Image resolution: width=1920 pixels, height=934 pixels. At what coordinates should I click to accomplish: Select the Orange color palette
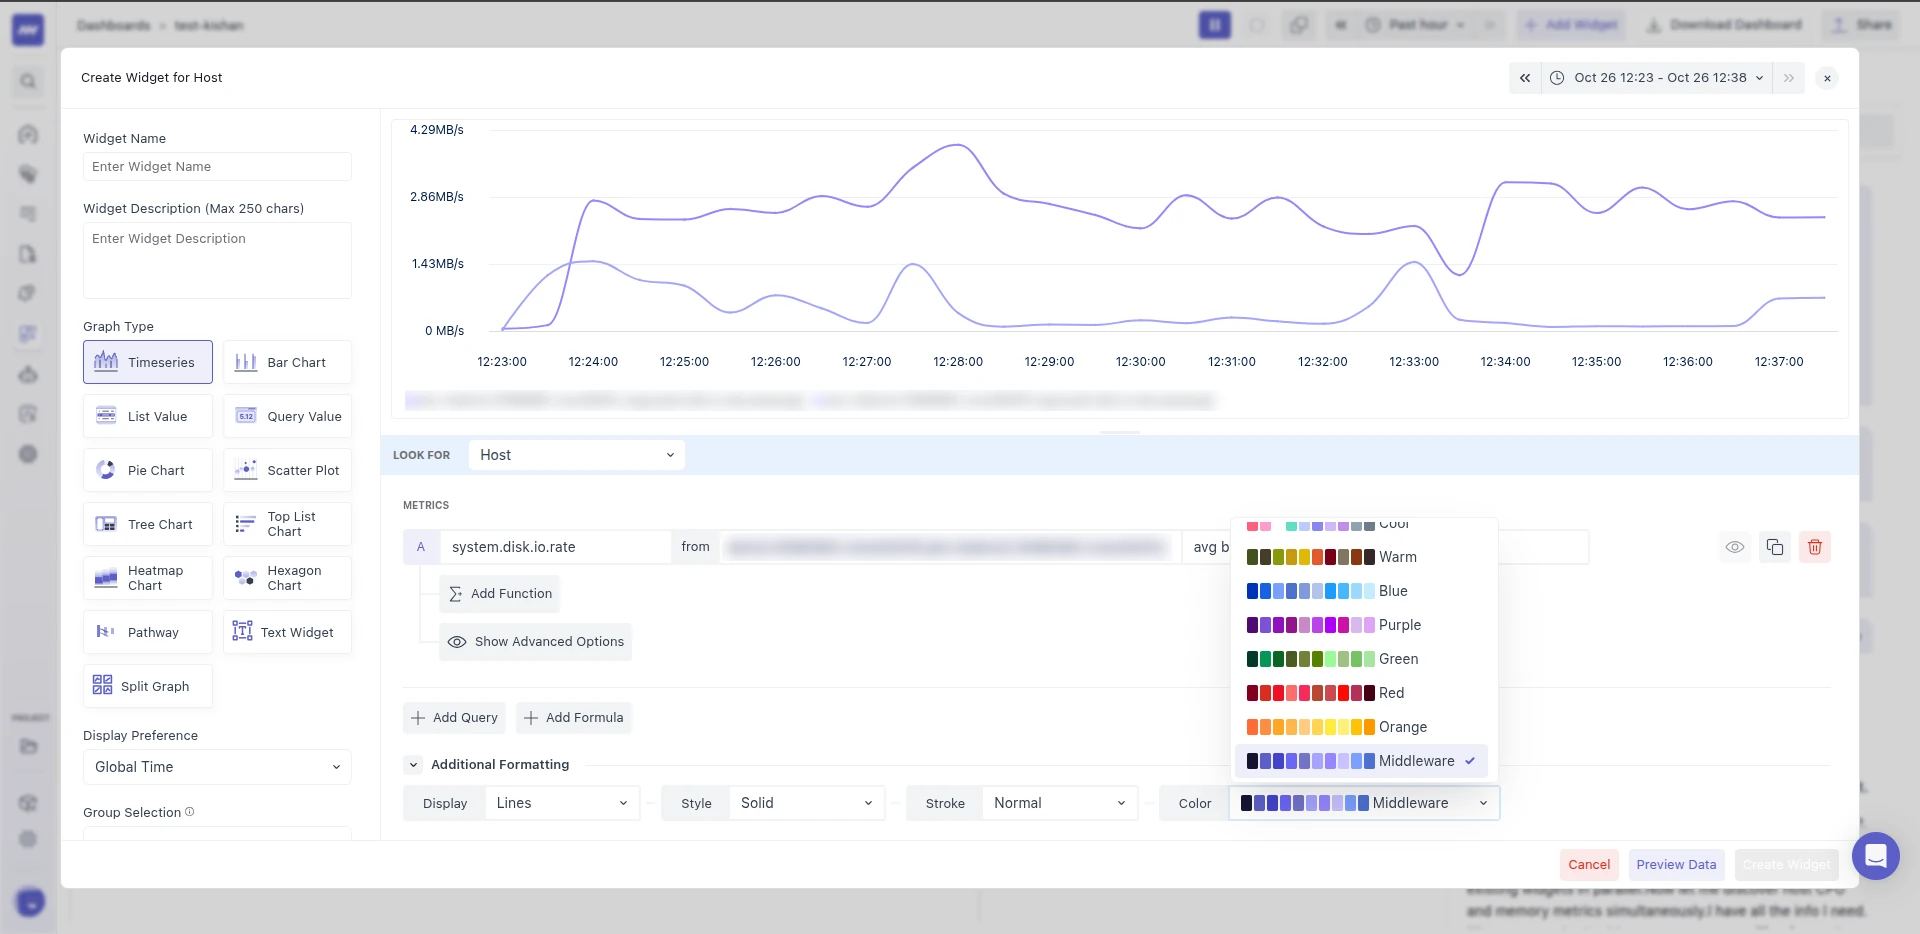[1361, 727]
